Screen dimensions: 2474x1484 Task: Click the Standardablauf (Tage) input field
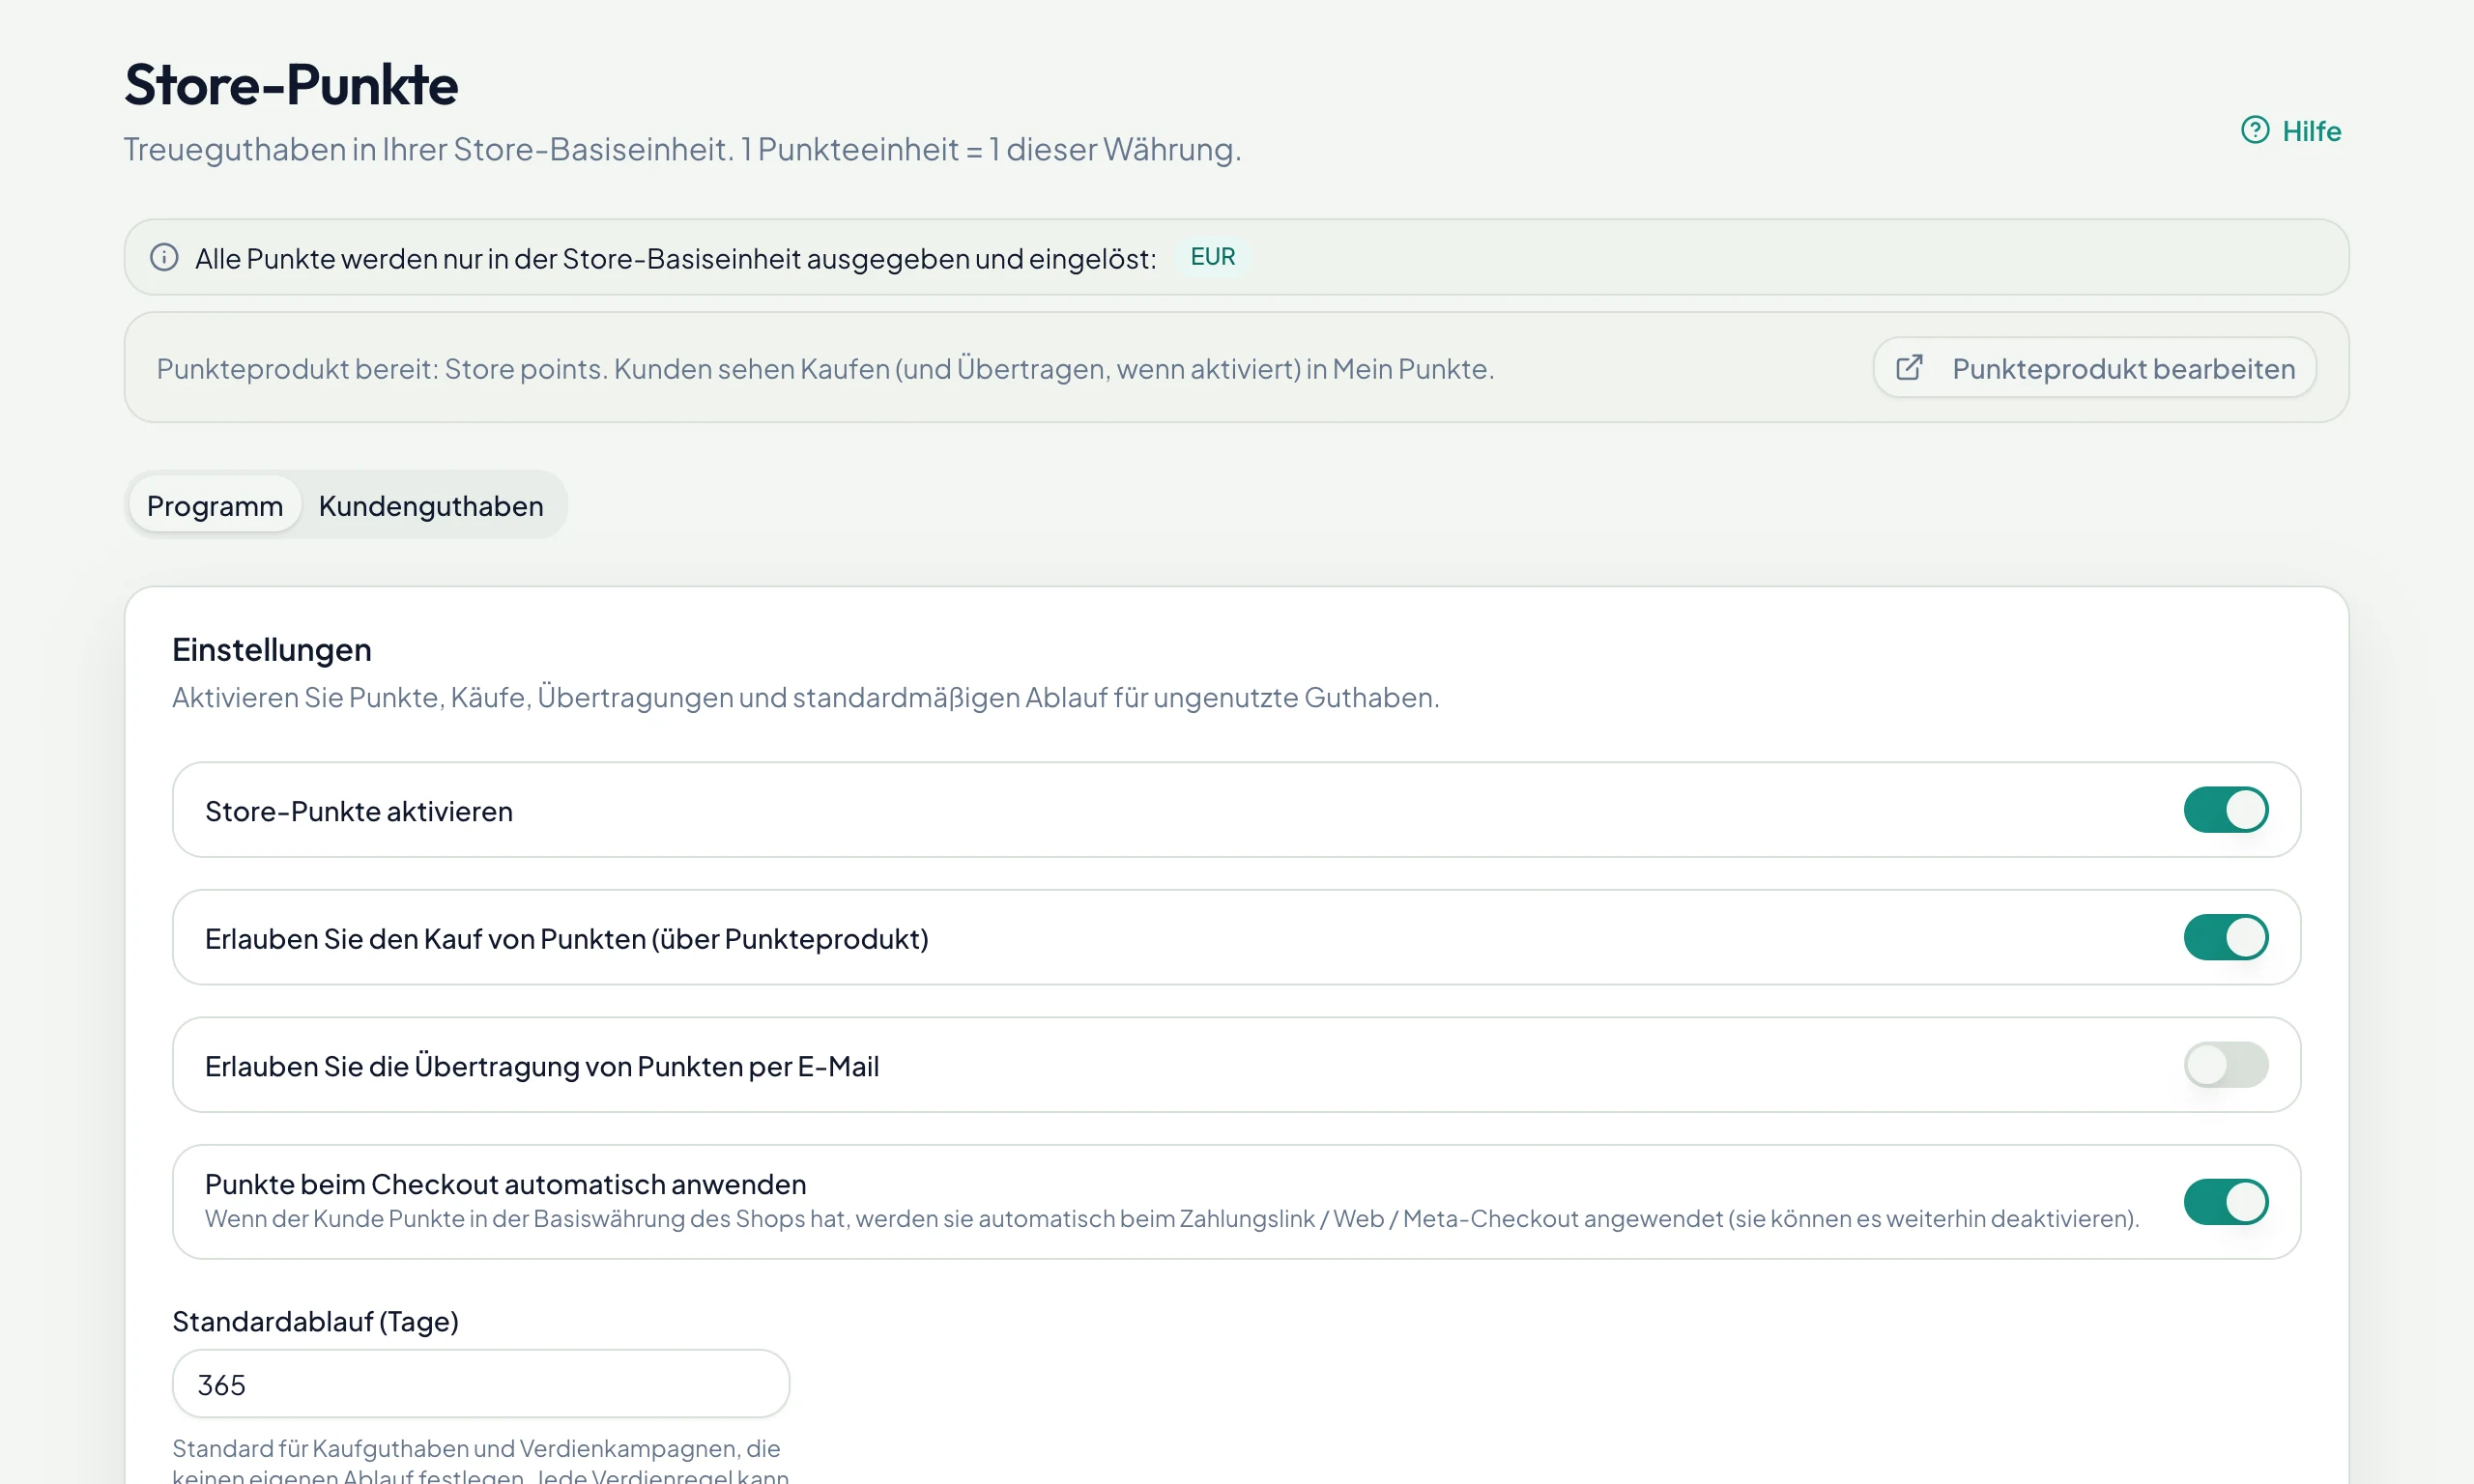click(481, 1383)
